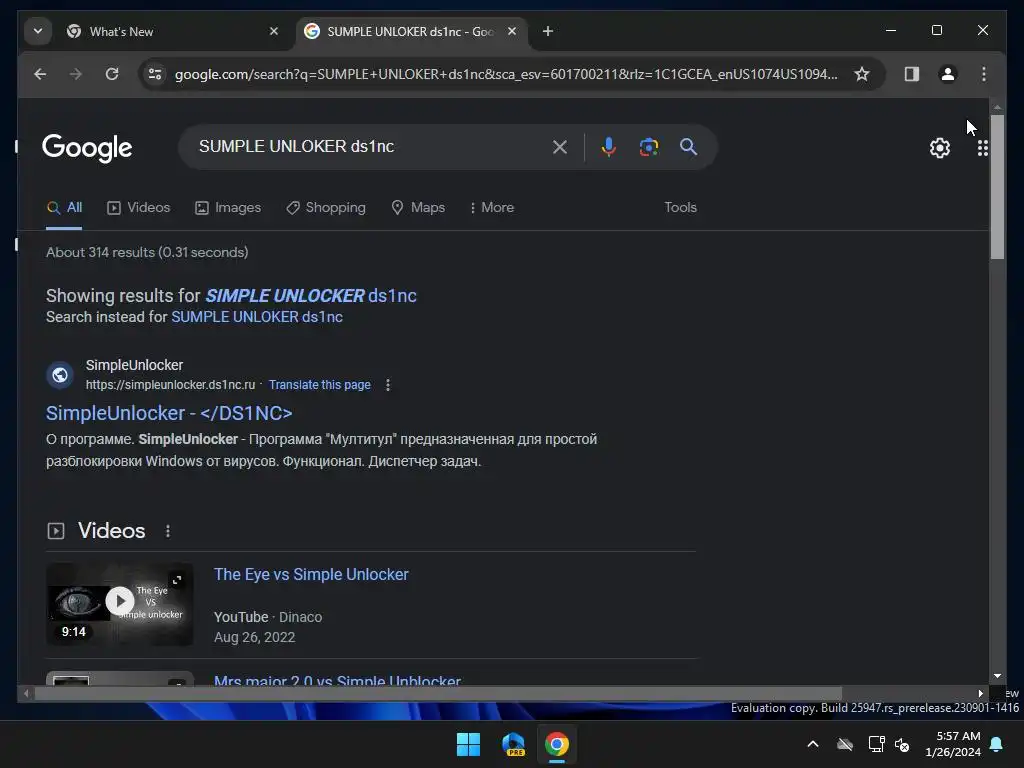The height and width of the screenshot is (768, 1024).
Task: Open the tab search dropdown arrow
Action: pyautogui.click(x=38, y=31)
